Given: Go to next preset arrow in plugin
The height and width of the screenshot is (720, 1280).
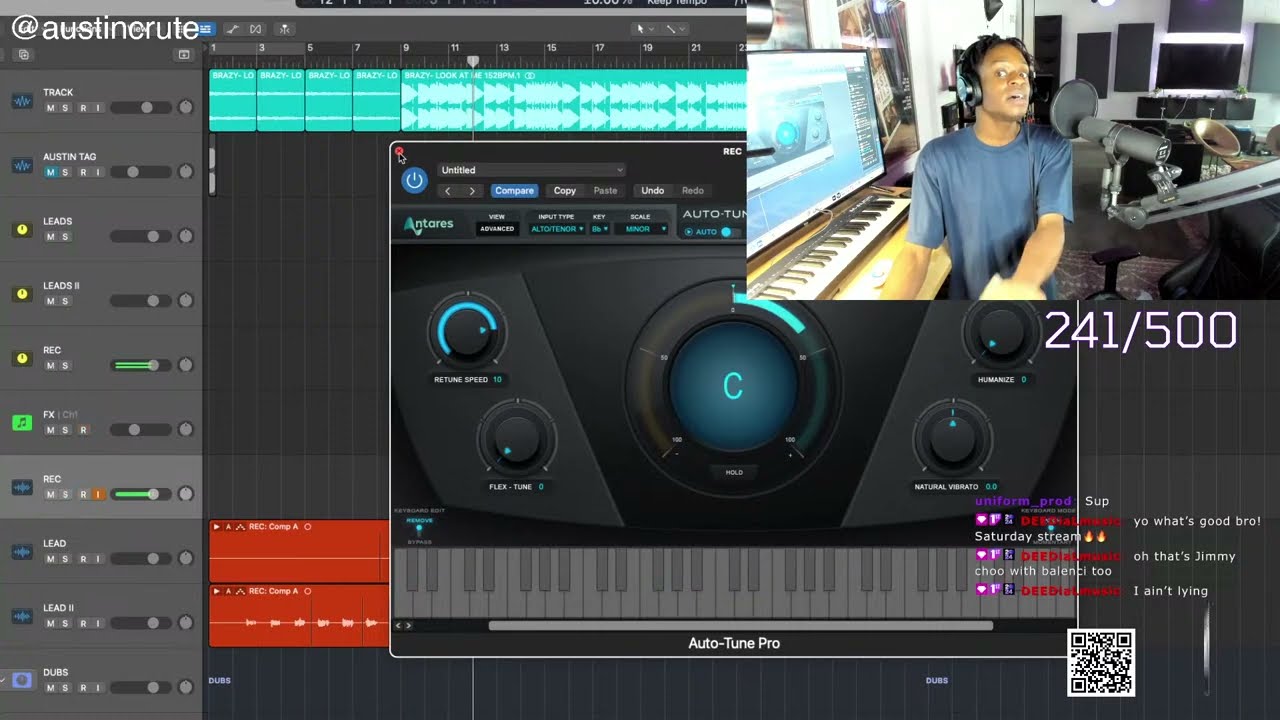Looking at the screenshot, I should pos(472,191).
